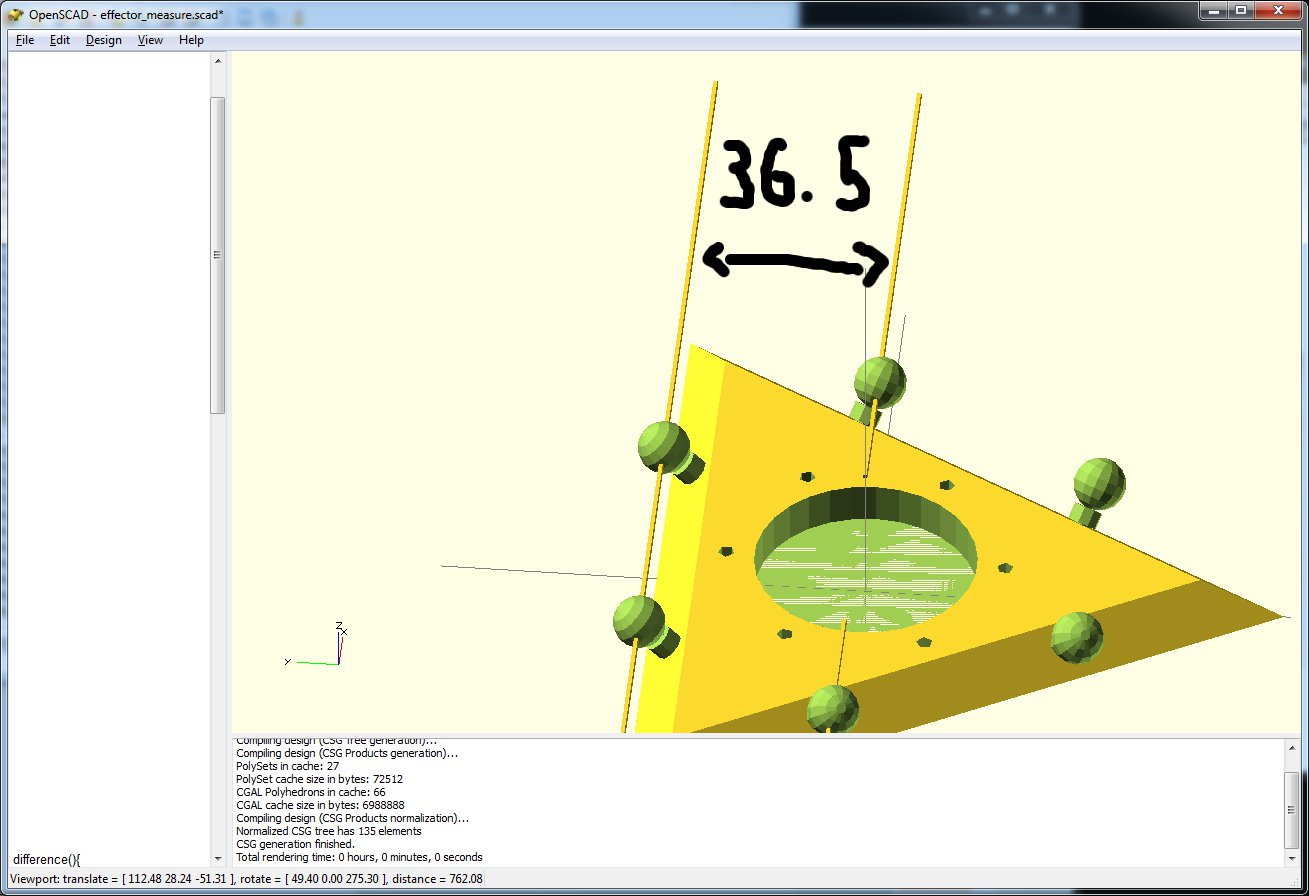
Task: Click the editor scrollbar down arrow
Action: tap(218, 858)
